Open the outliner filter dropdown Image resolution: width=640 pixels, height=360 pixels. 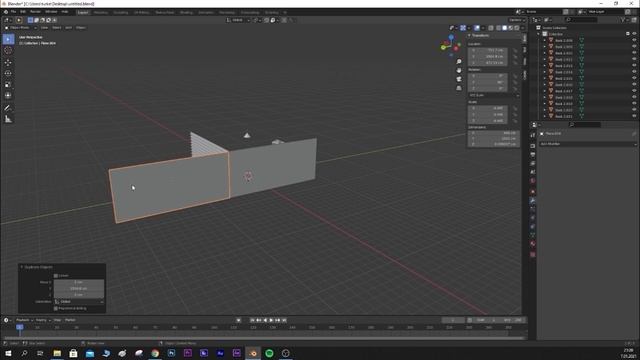[x=624, y=20]
